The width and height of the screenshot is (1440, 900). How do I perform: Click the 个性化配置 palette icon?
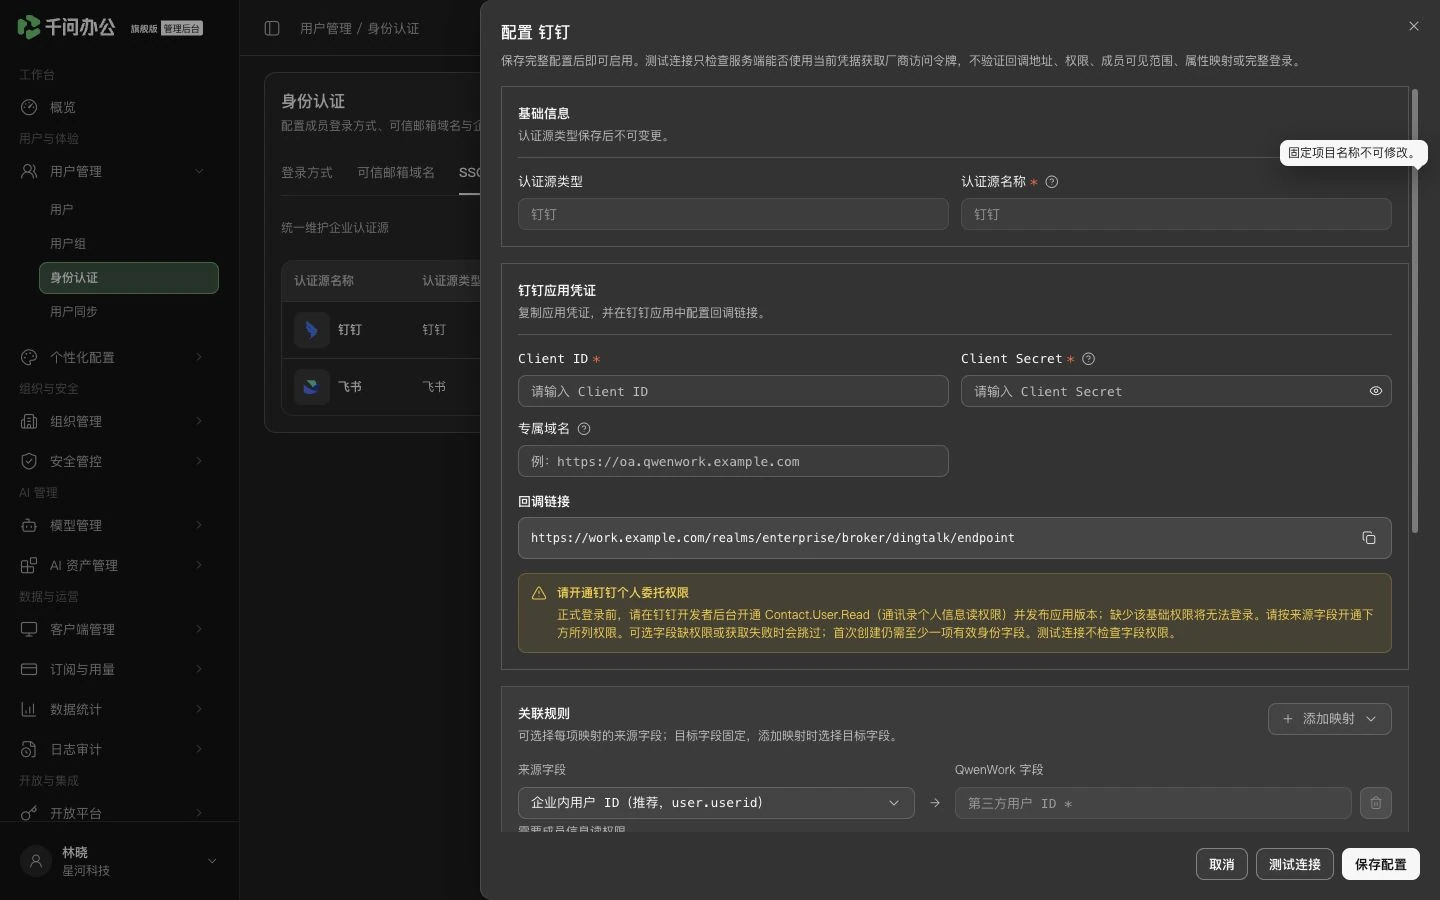point(29,357)
